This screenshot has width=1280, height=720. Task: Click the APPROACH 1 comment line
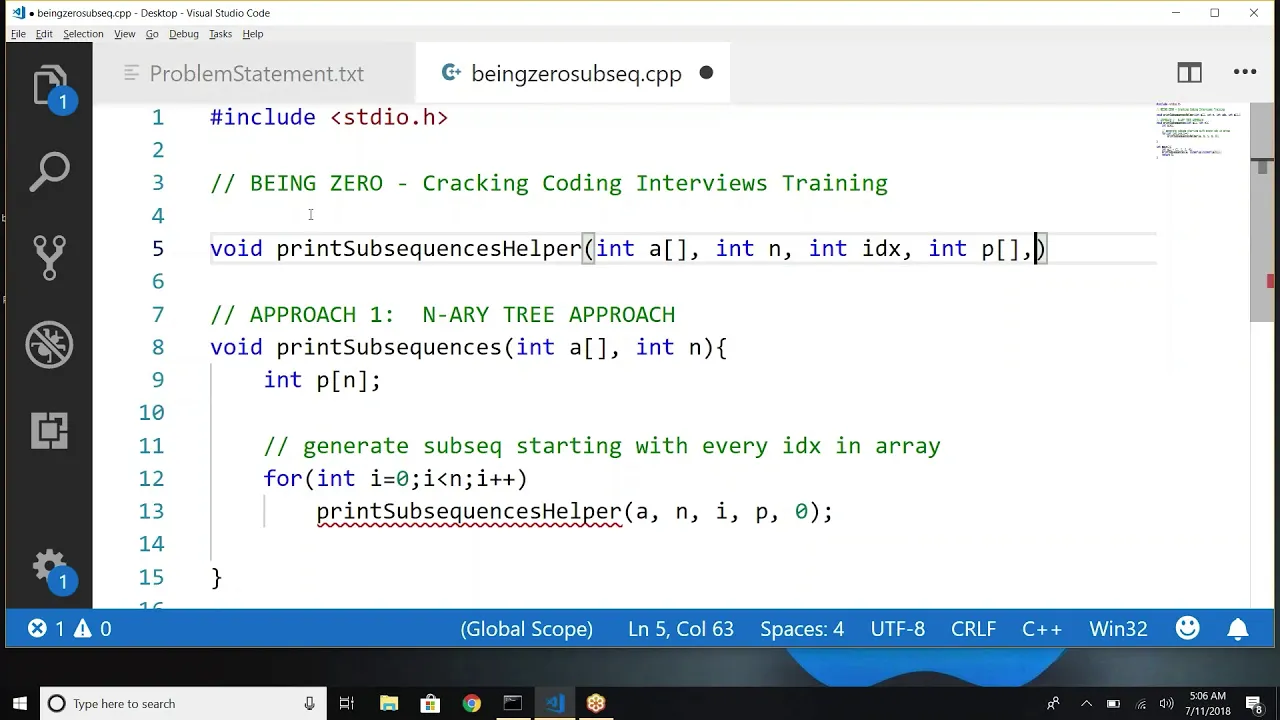click(x=443, y=315)
